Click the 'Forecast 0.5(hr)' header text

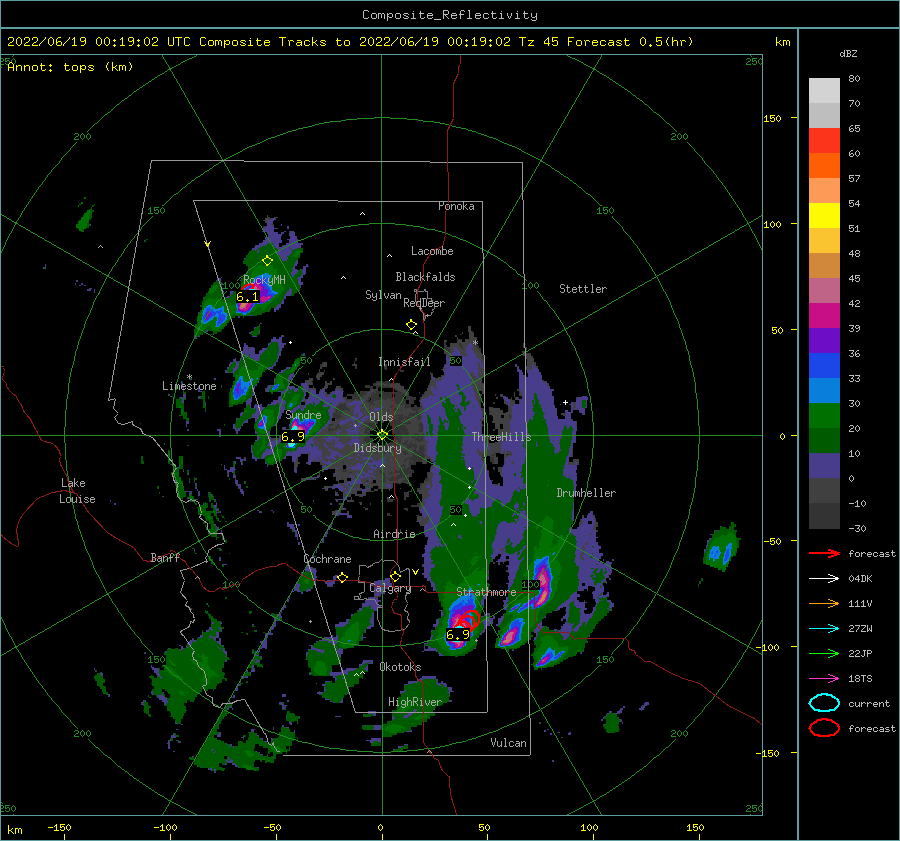(x=630, y=42)
